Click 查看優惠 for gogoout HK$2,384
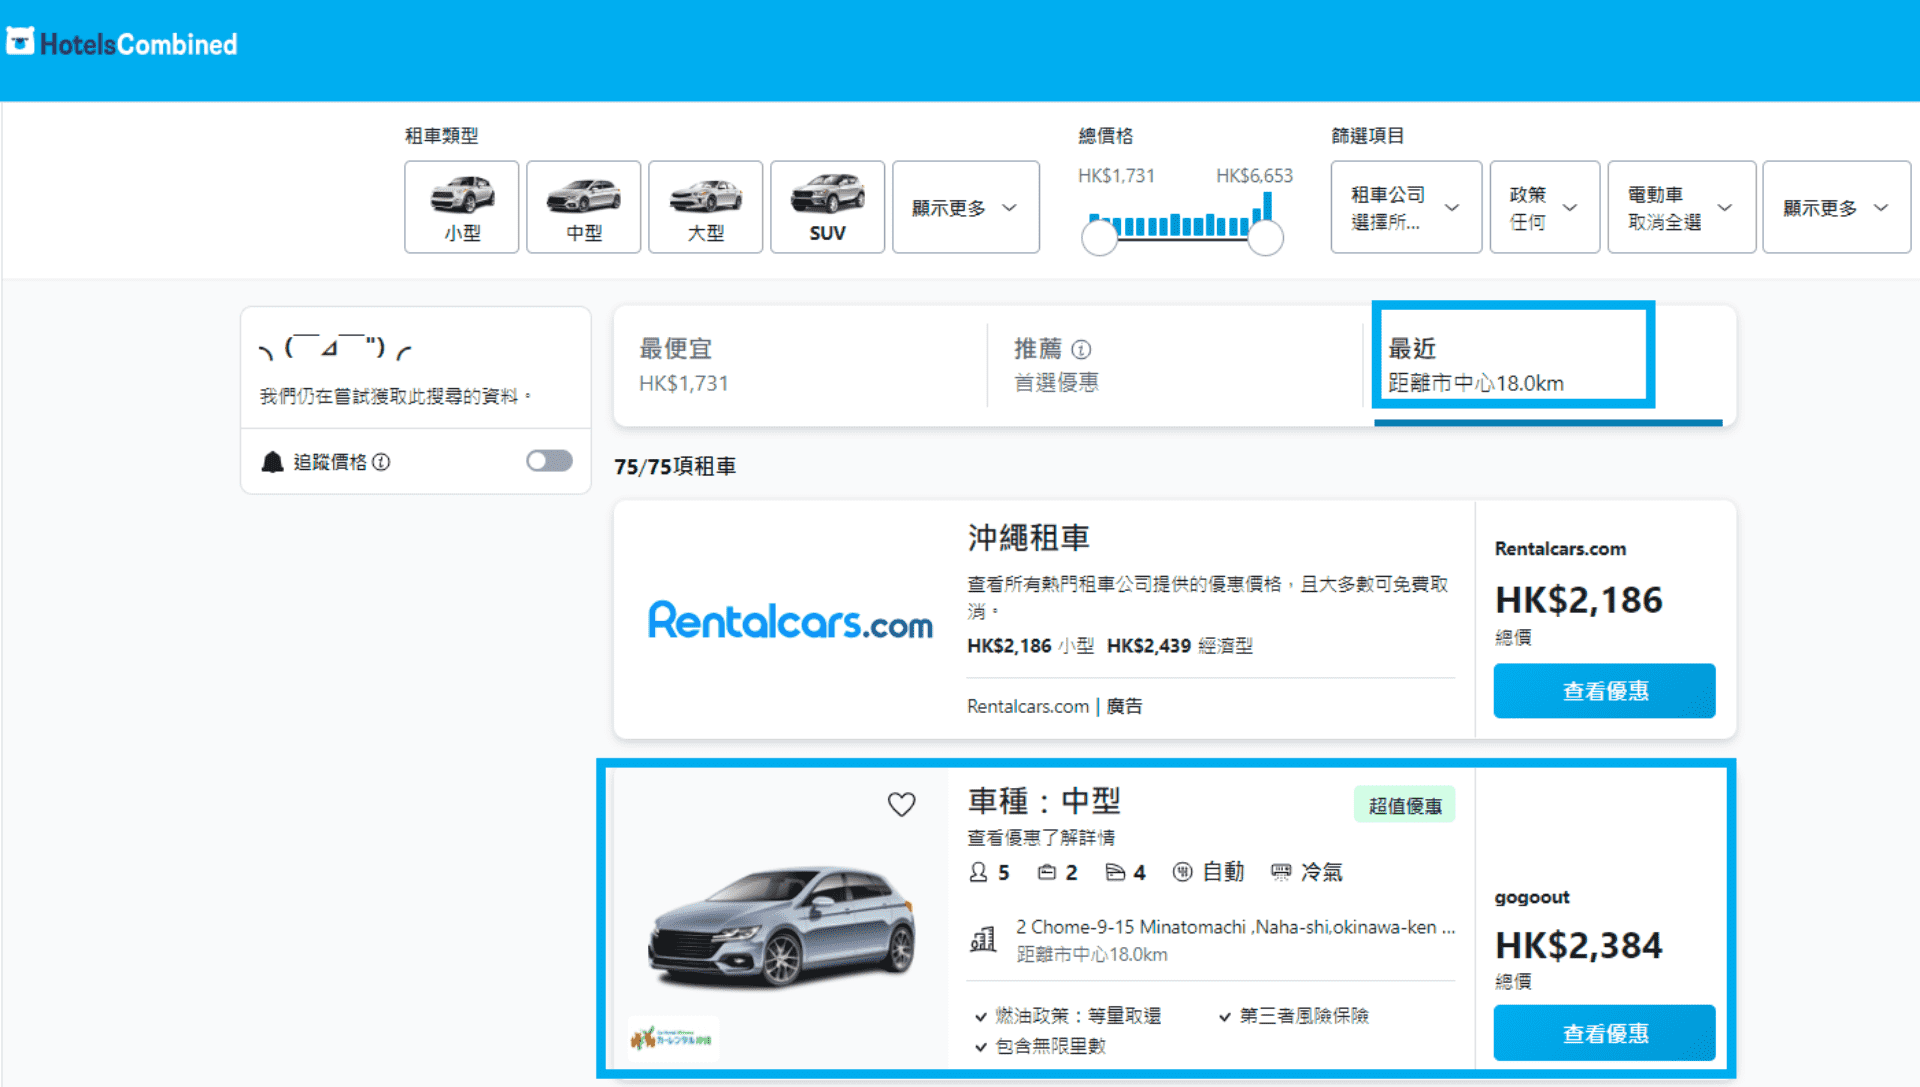1920x1087 pixels. click(x=1604, y=1032)
